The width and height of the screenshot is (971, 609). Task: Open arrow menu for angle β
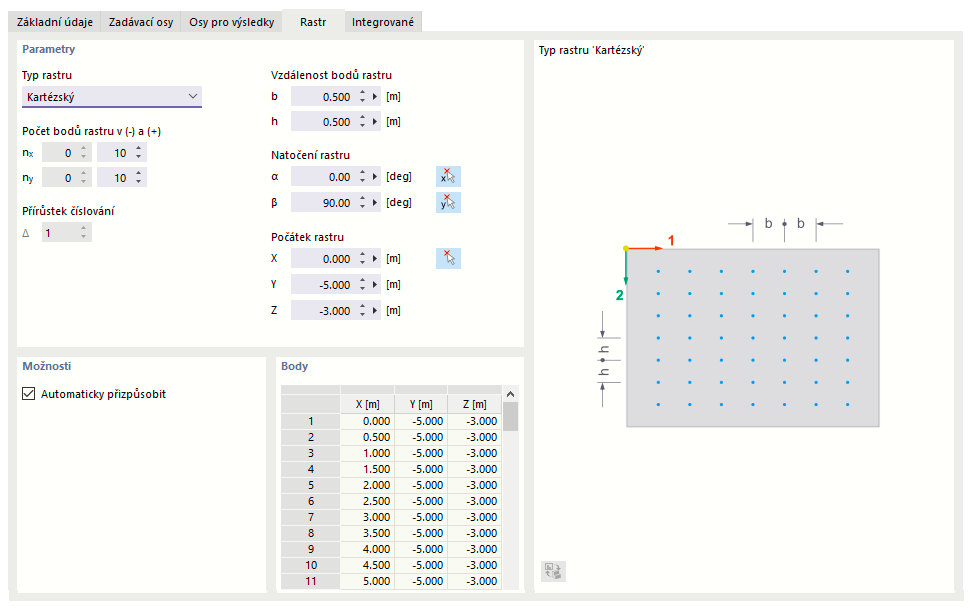pos(375,203)
